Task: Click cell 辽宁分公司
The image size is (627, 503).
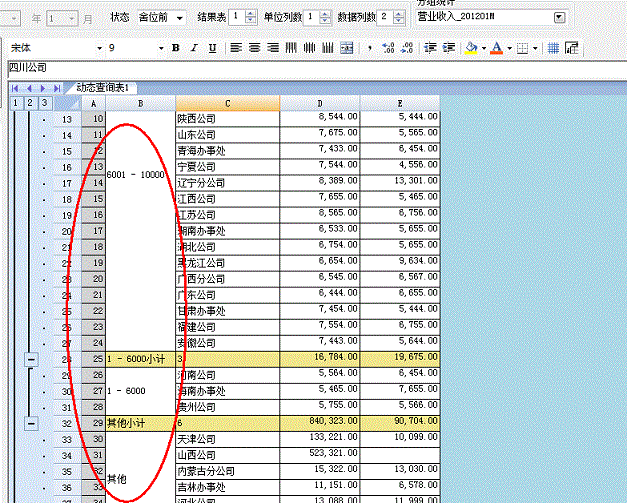Action: point(228,183)
